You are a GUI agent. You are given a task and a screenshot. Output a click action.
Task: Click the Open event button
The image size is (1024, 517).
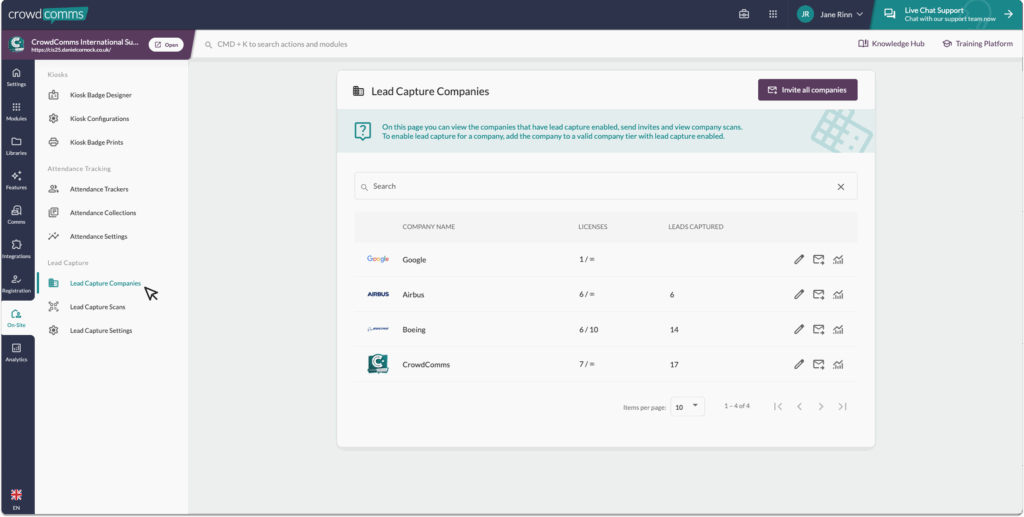(x=166, y=44)
